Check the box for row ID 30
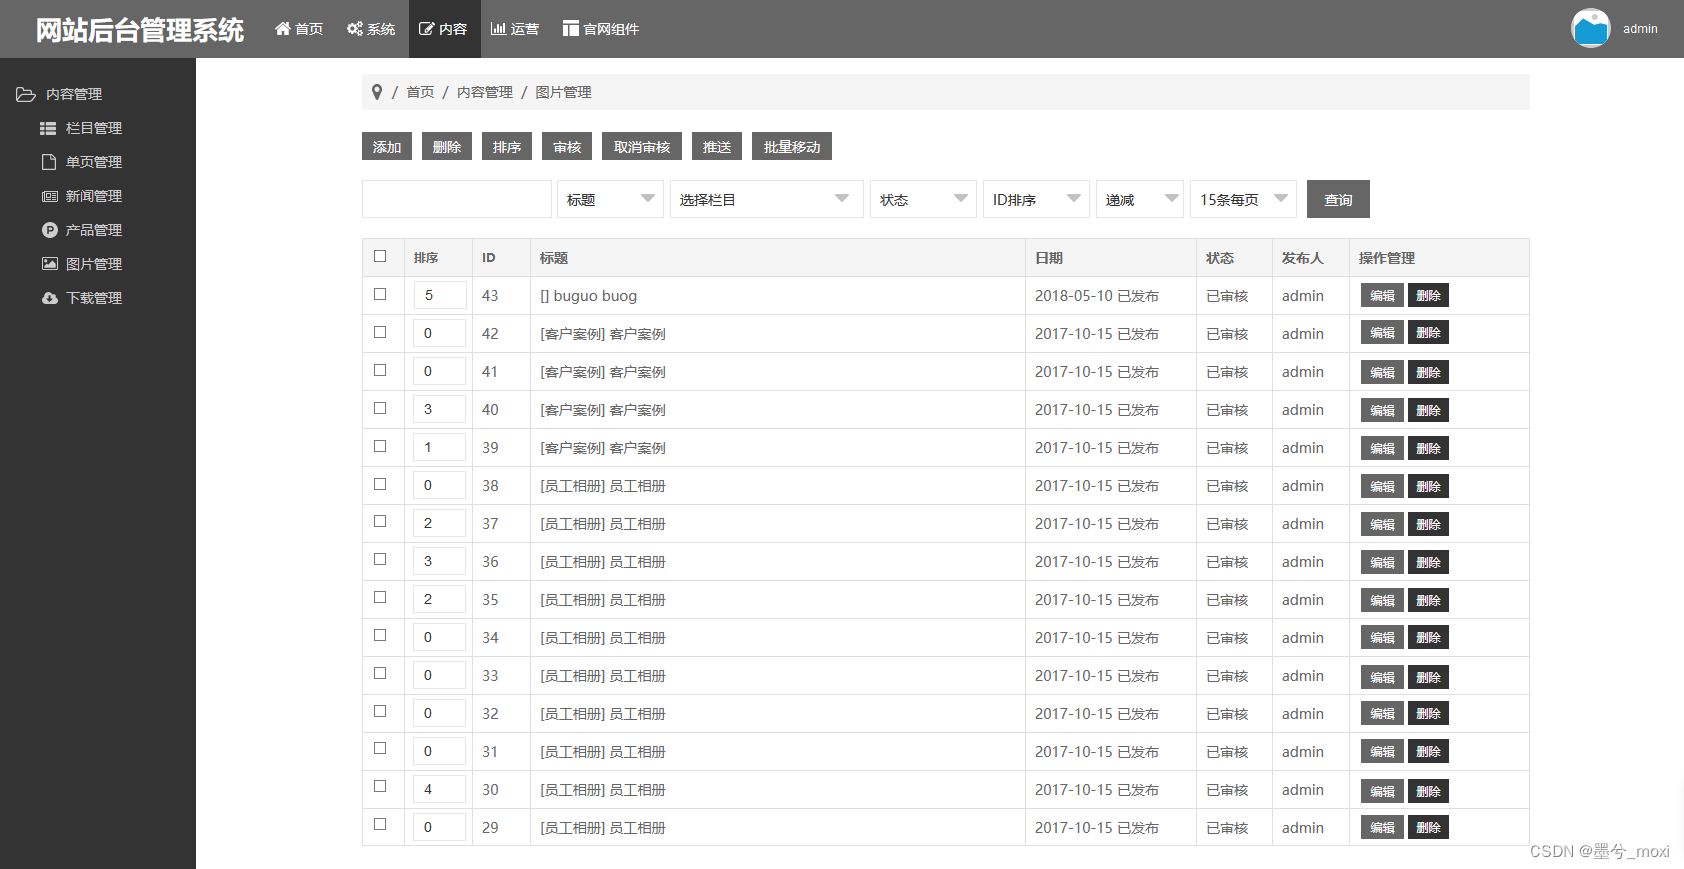The image size is (1684, 869). click(x=380, y=786)
